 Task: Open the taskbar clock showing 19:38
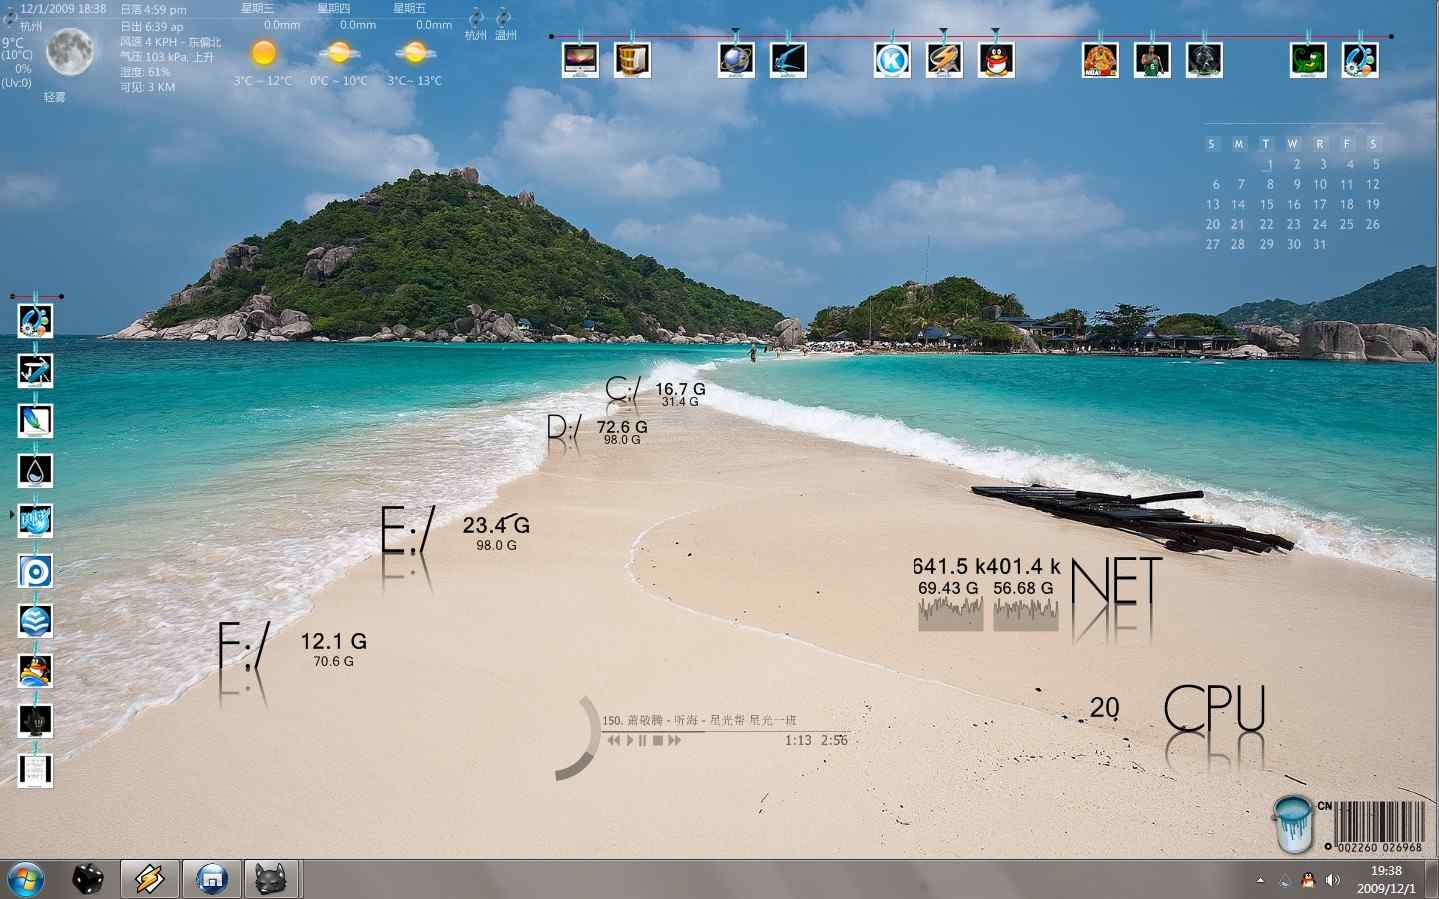click(1386, 879)
